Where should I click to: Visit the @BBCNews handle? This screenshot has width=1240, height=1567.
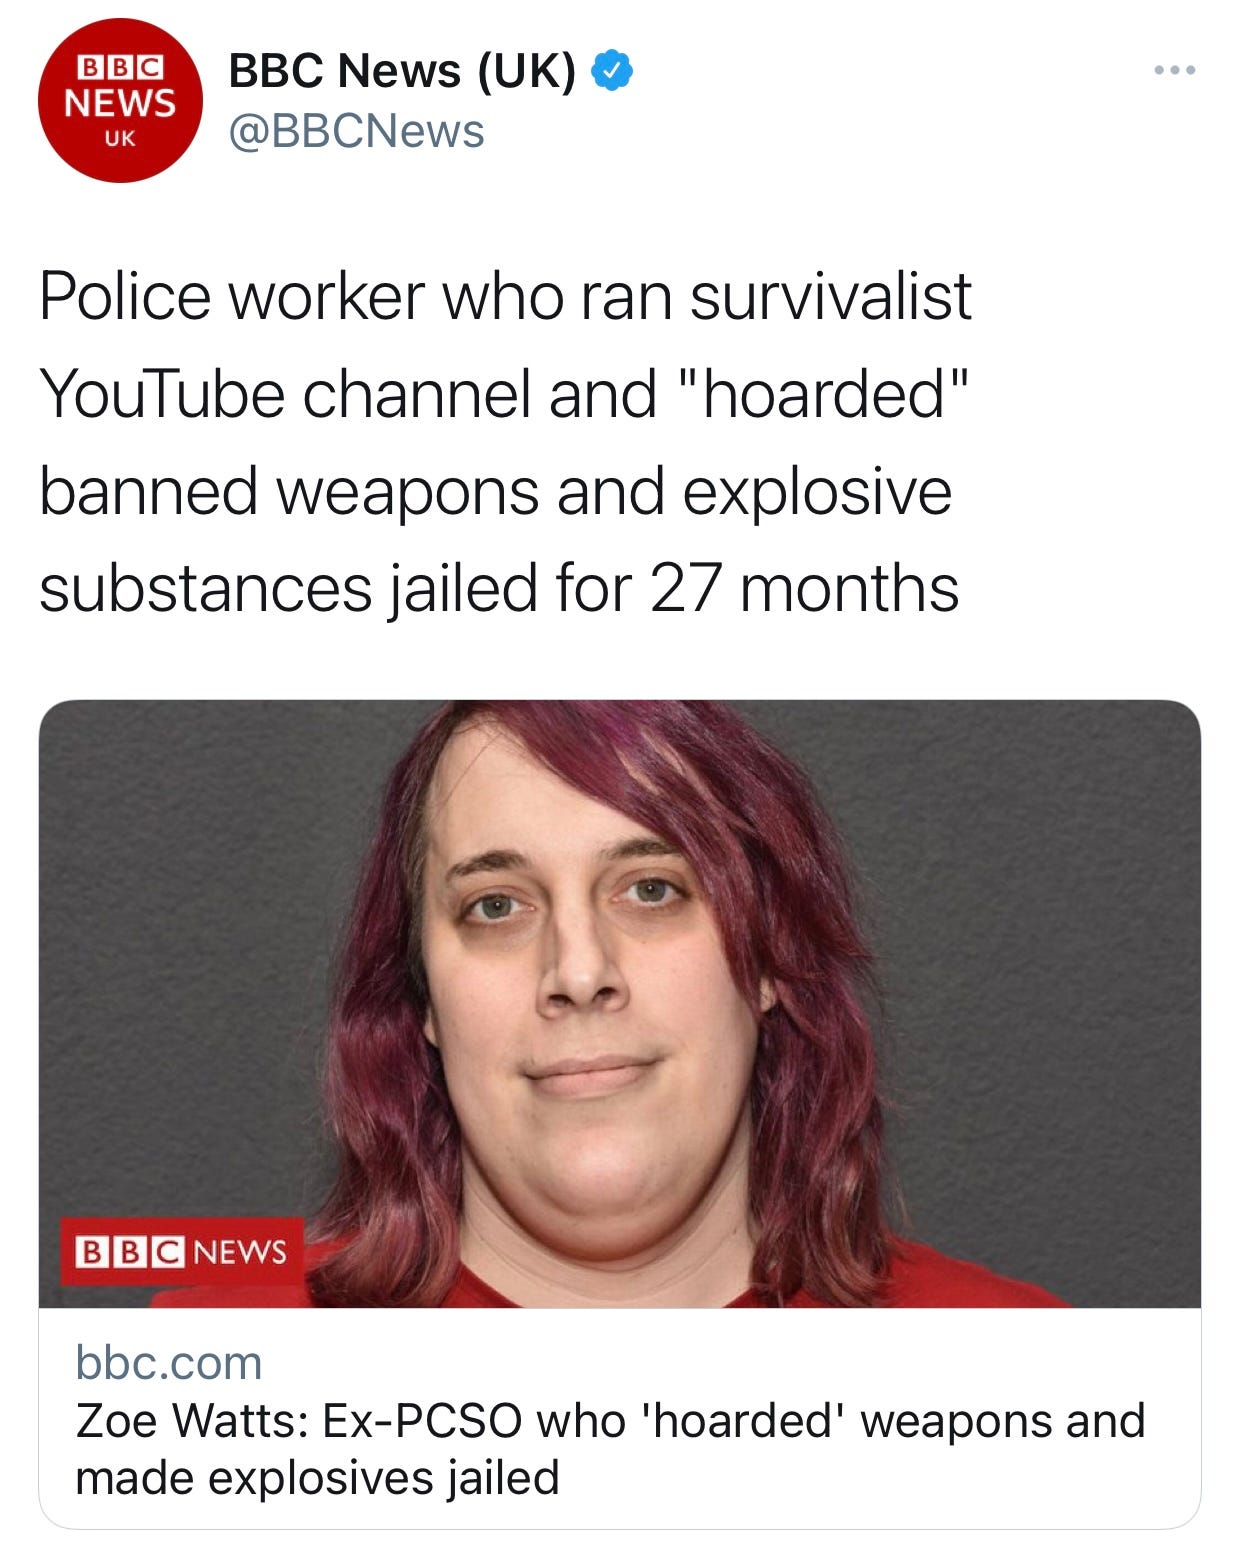[x=357, y=131]
